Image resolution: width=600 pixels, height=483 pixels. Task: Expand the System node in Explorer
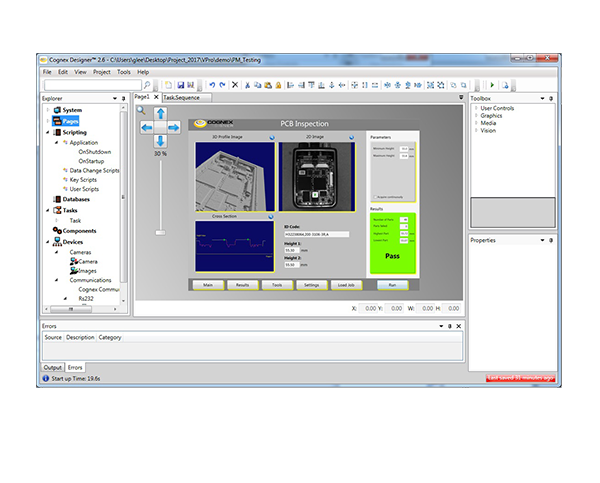click(x=48, y=110)
